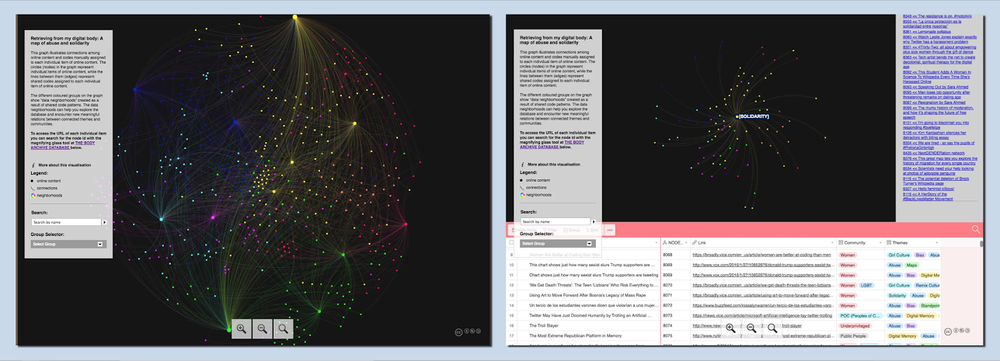The height and width of the screenshot is (361, 1000).
Task: Click More about this visualisation in left panel
Action: (x=65, y=165)
